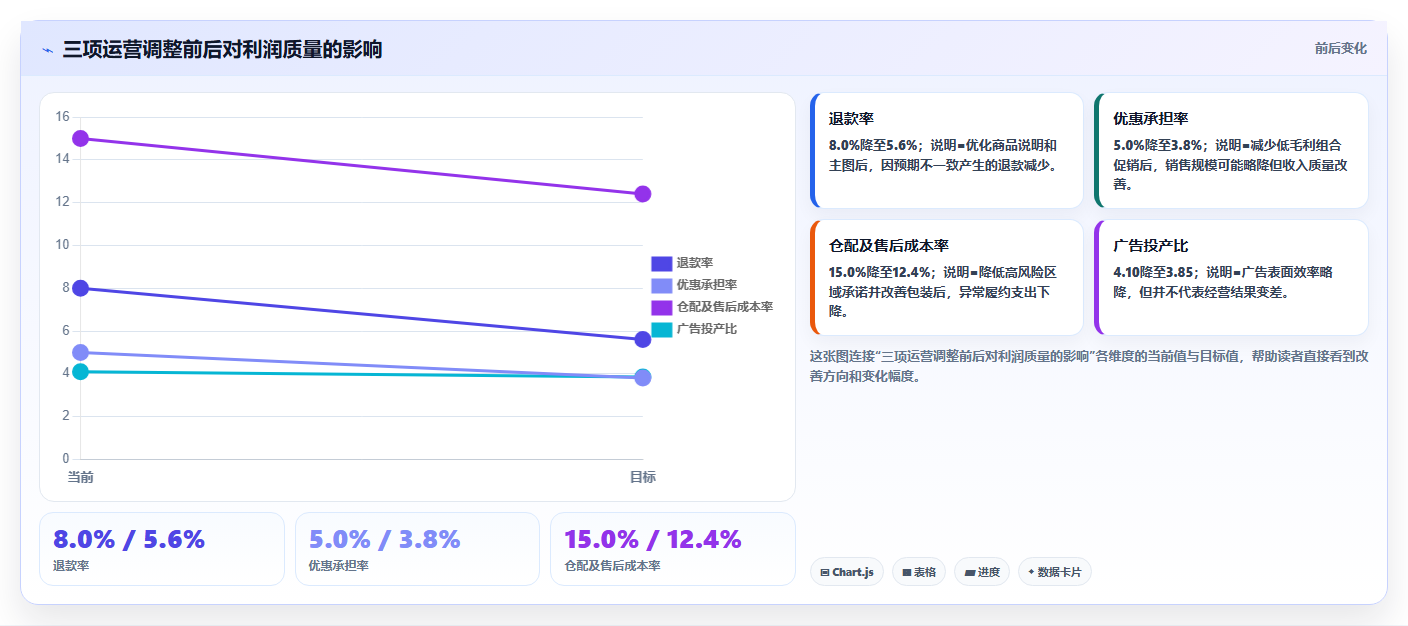
Task: Click the text 15.0%降至12.4% in the info card
Action: (x=881, y=272)
